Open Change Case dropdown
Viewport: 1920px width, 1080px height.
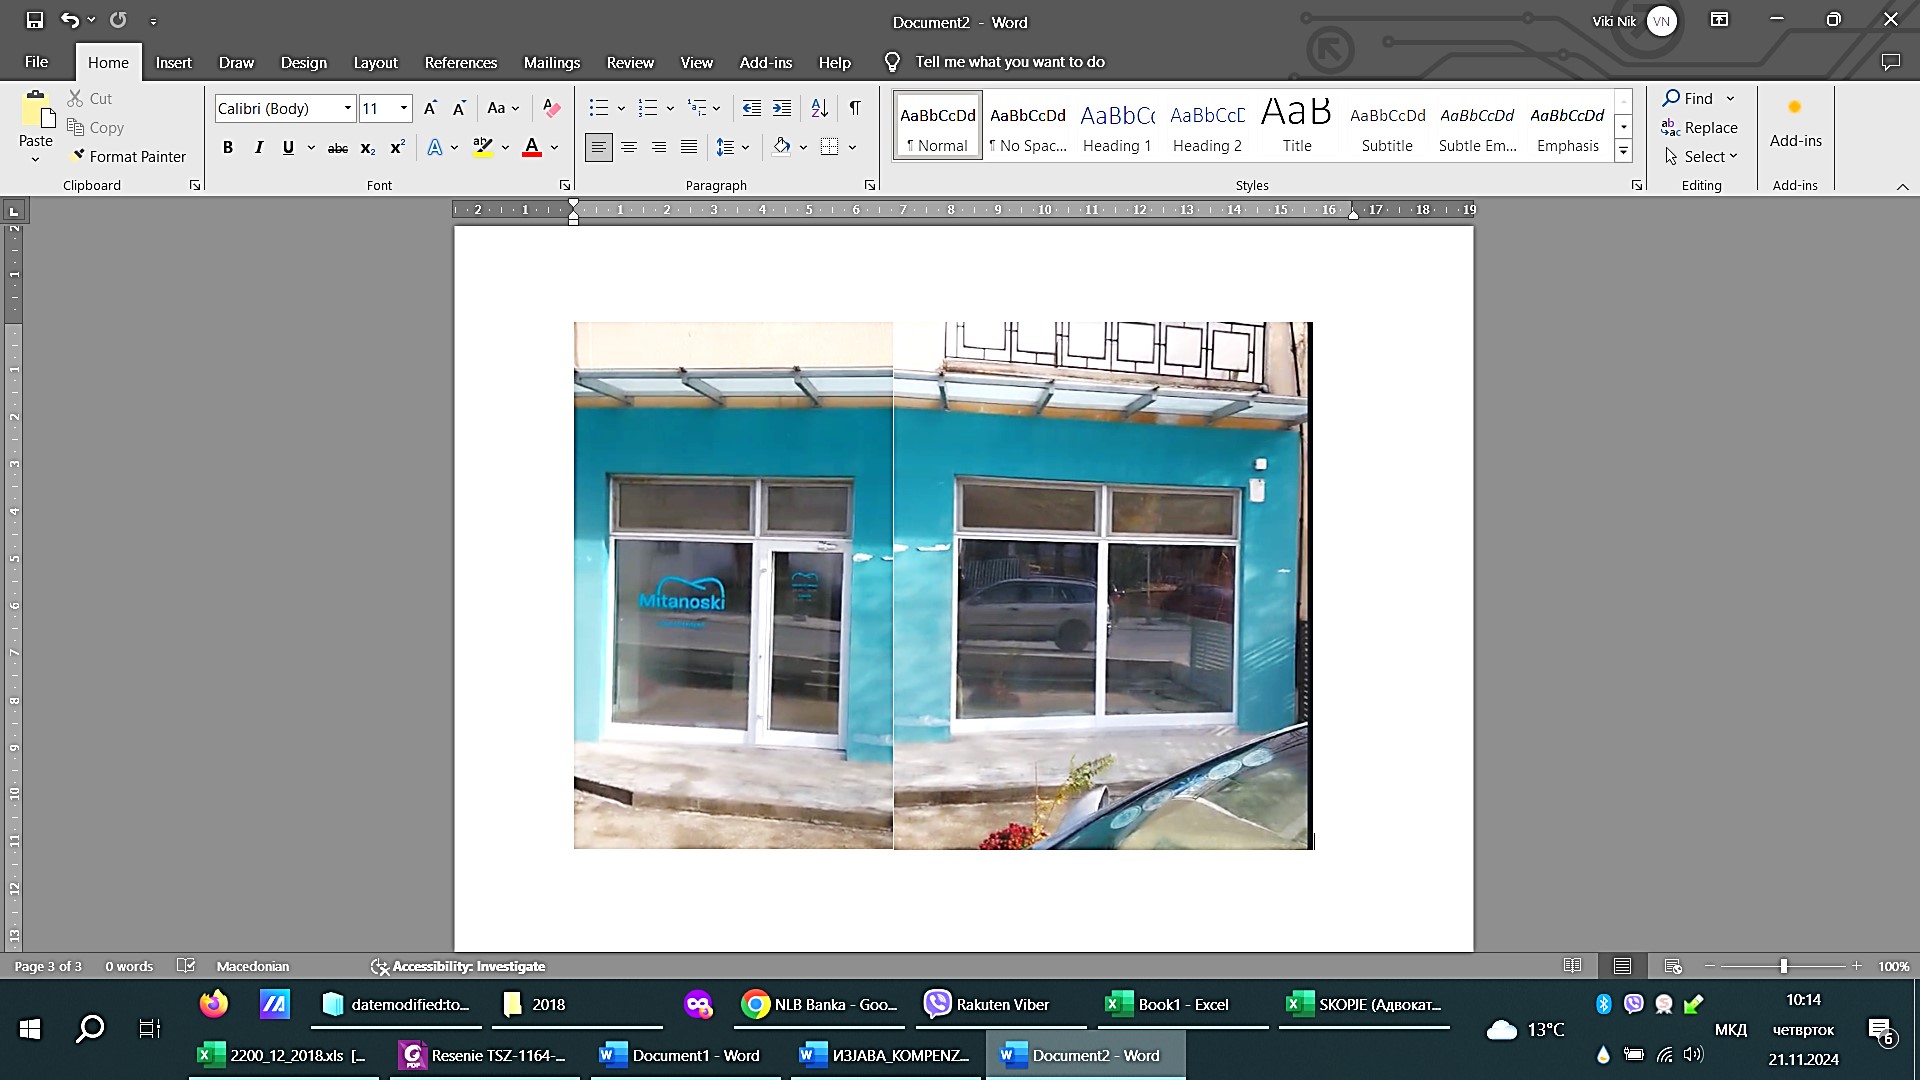[503, 108]
